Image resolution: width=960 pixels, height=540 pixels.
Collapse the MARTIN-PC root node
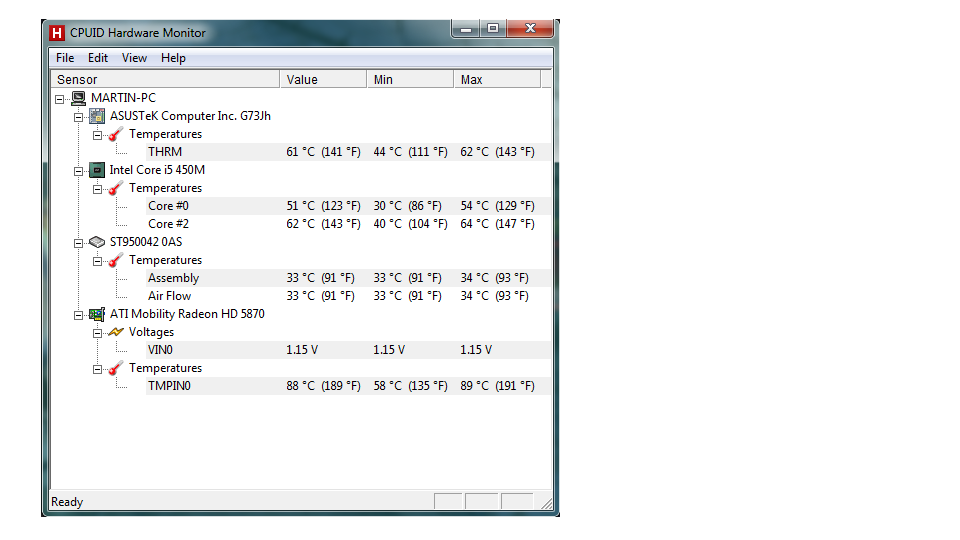click(59, 99)
